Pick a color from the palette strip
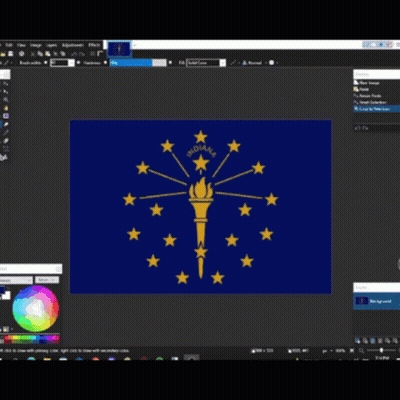 pos(32,339)
